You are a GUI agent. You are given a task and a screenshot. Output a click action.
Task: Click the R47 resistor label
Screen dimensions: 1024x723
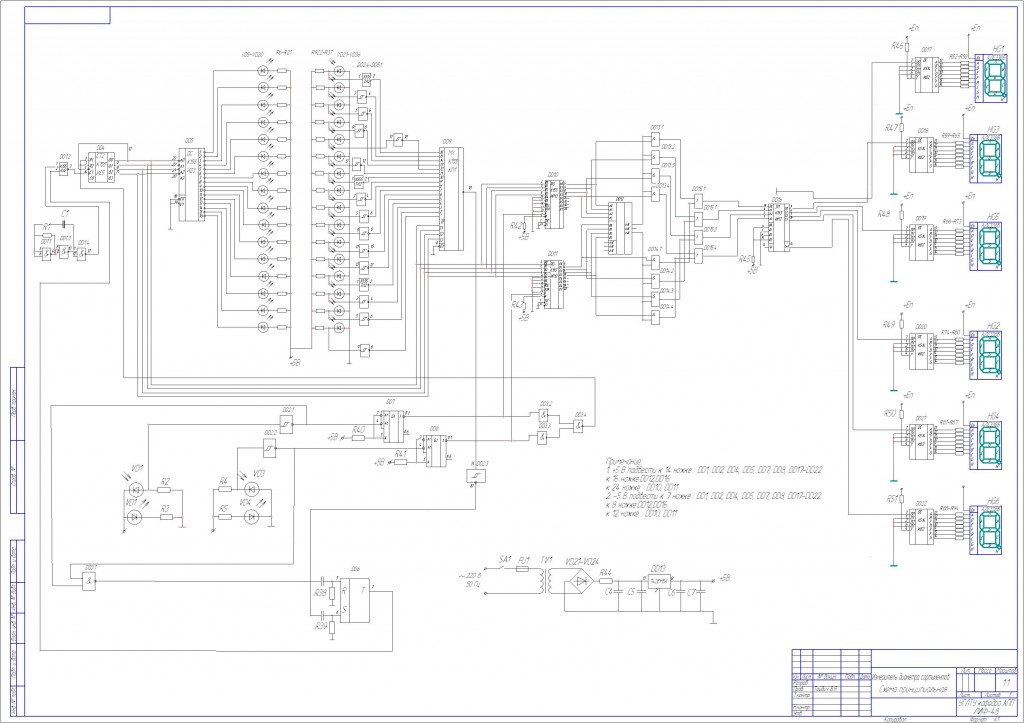point(891,128)
